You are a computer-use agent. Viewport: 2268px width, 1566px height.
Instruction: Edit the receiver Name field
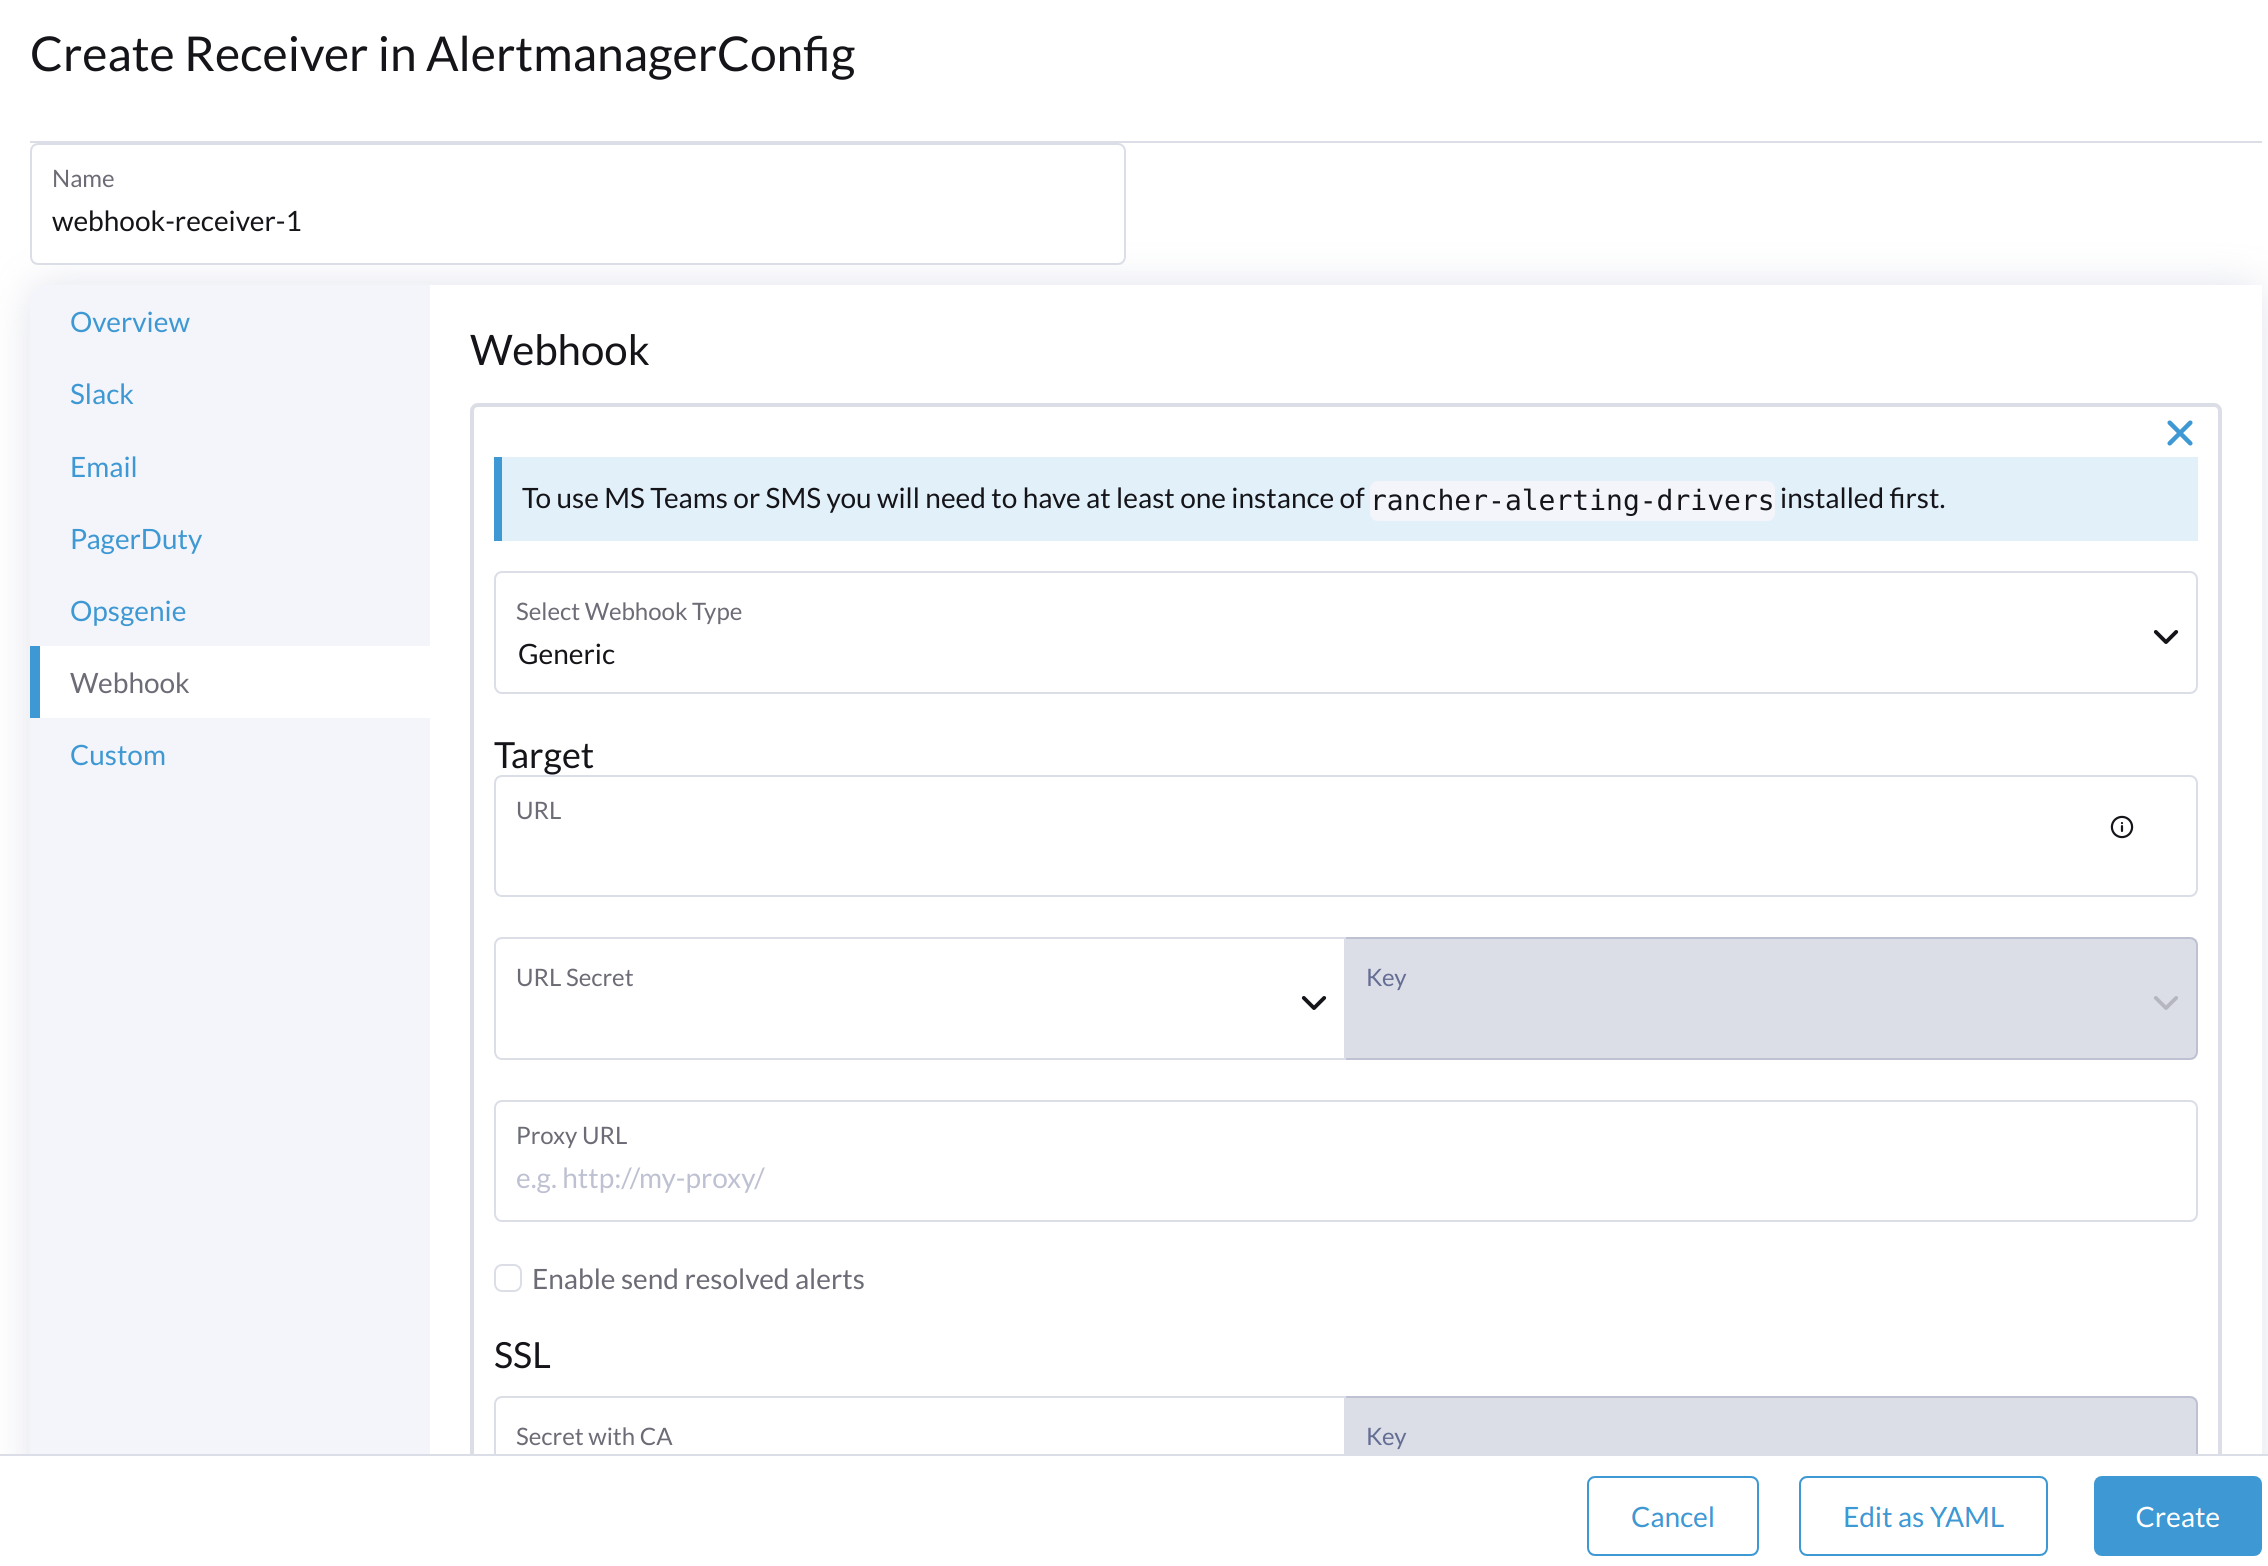[578, 221]
